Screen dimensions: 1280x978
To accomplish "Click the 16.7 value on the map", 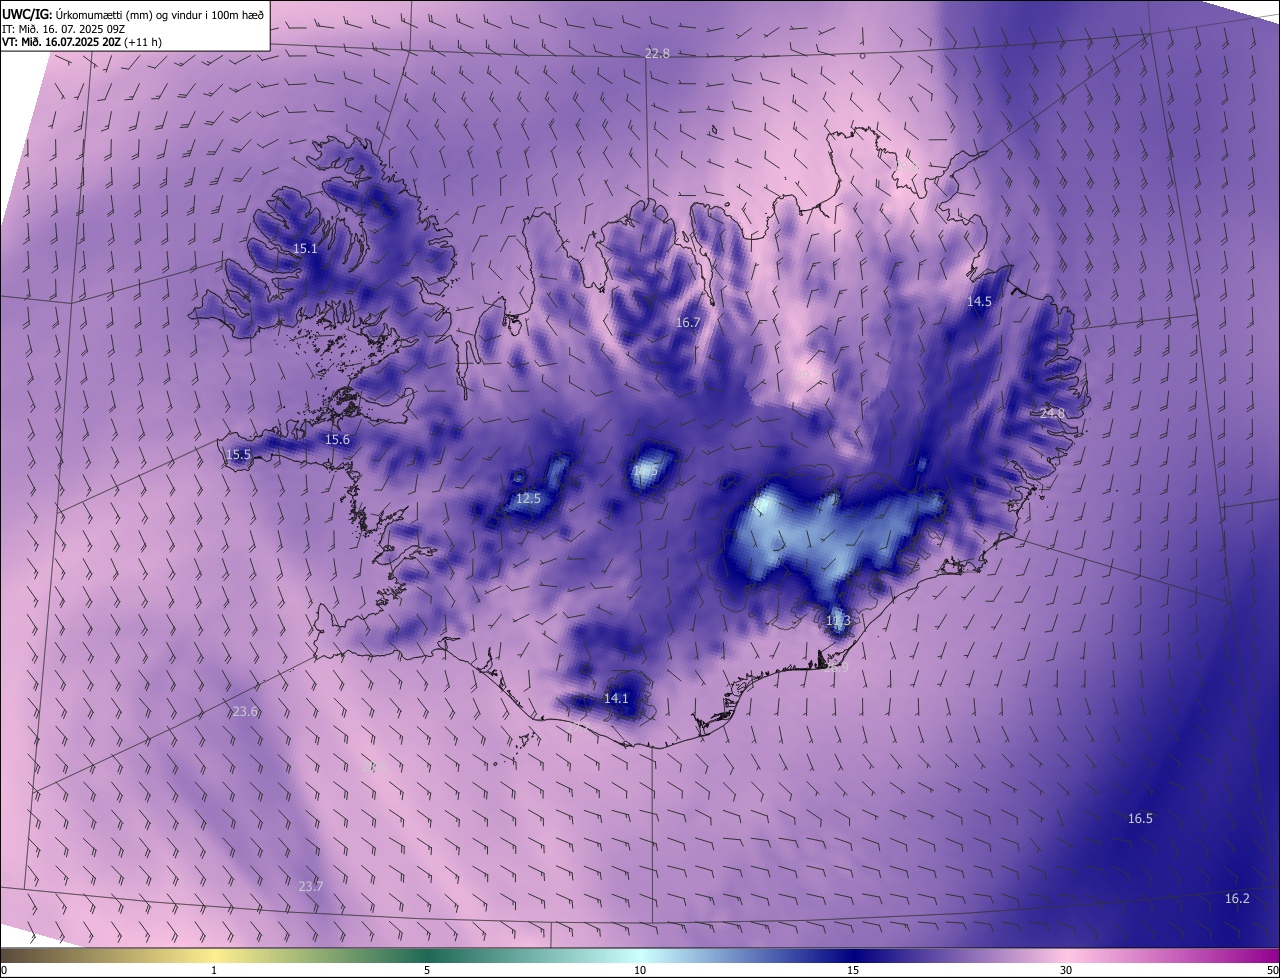I will click(688, 322).
